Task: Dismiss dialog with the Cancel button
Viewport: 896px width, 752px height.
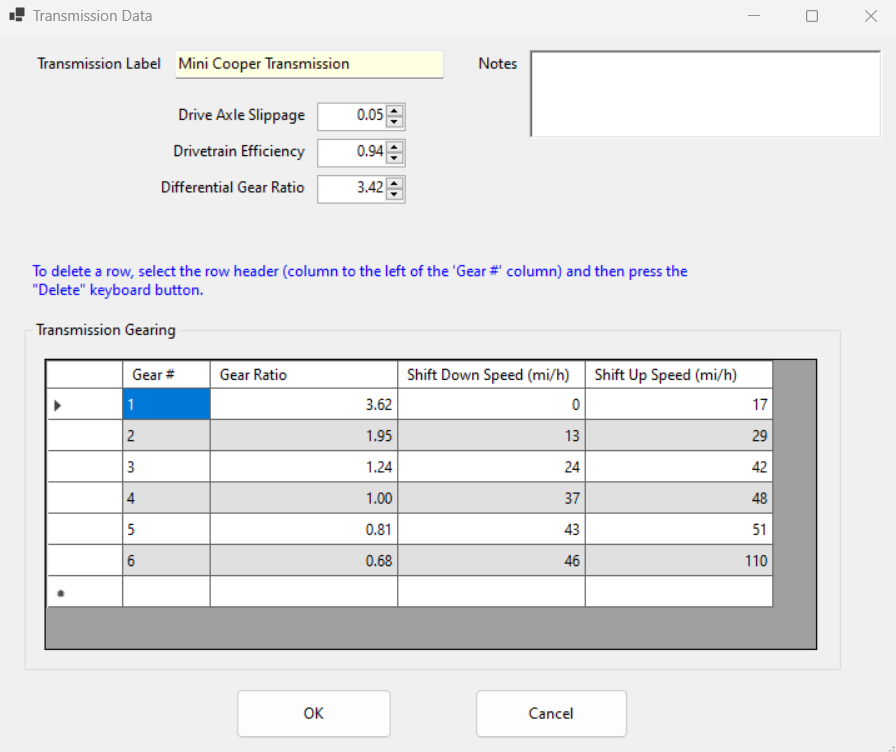Action: tap(551, 713)
